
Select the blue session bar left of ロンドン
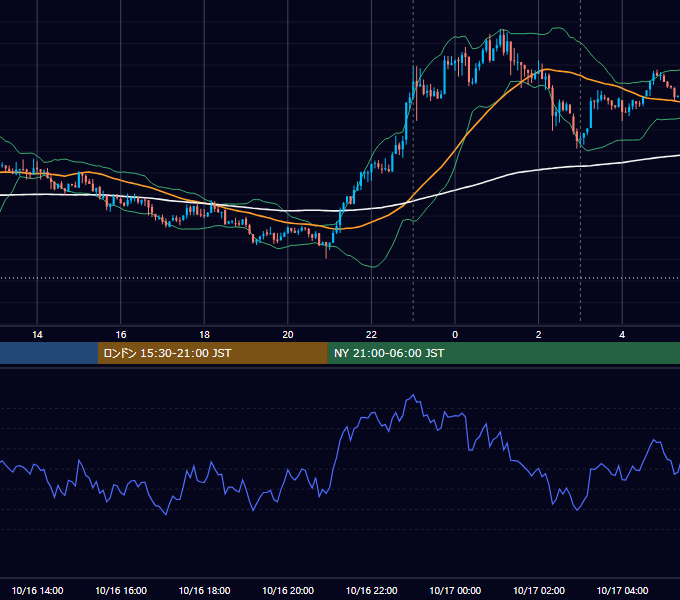coord(49,353)
